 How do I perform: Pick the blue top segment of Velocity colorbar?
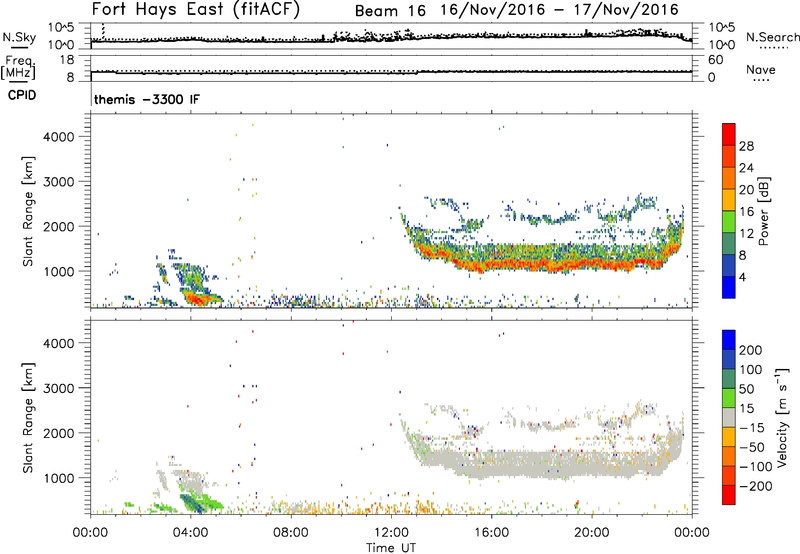pyautogui.click(x=729, y=340)
